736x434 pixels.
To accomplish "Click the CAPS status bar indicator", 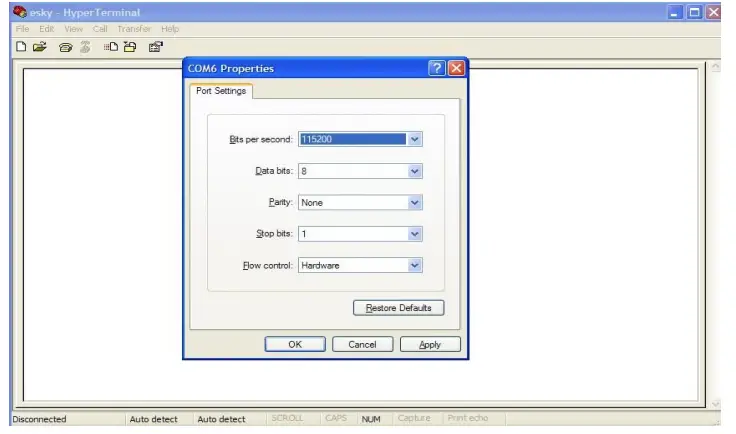I will click(x=336, y=418).
